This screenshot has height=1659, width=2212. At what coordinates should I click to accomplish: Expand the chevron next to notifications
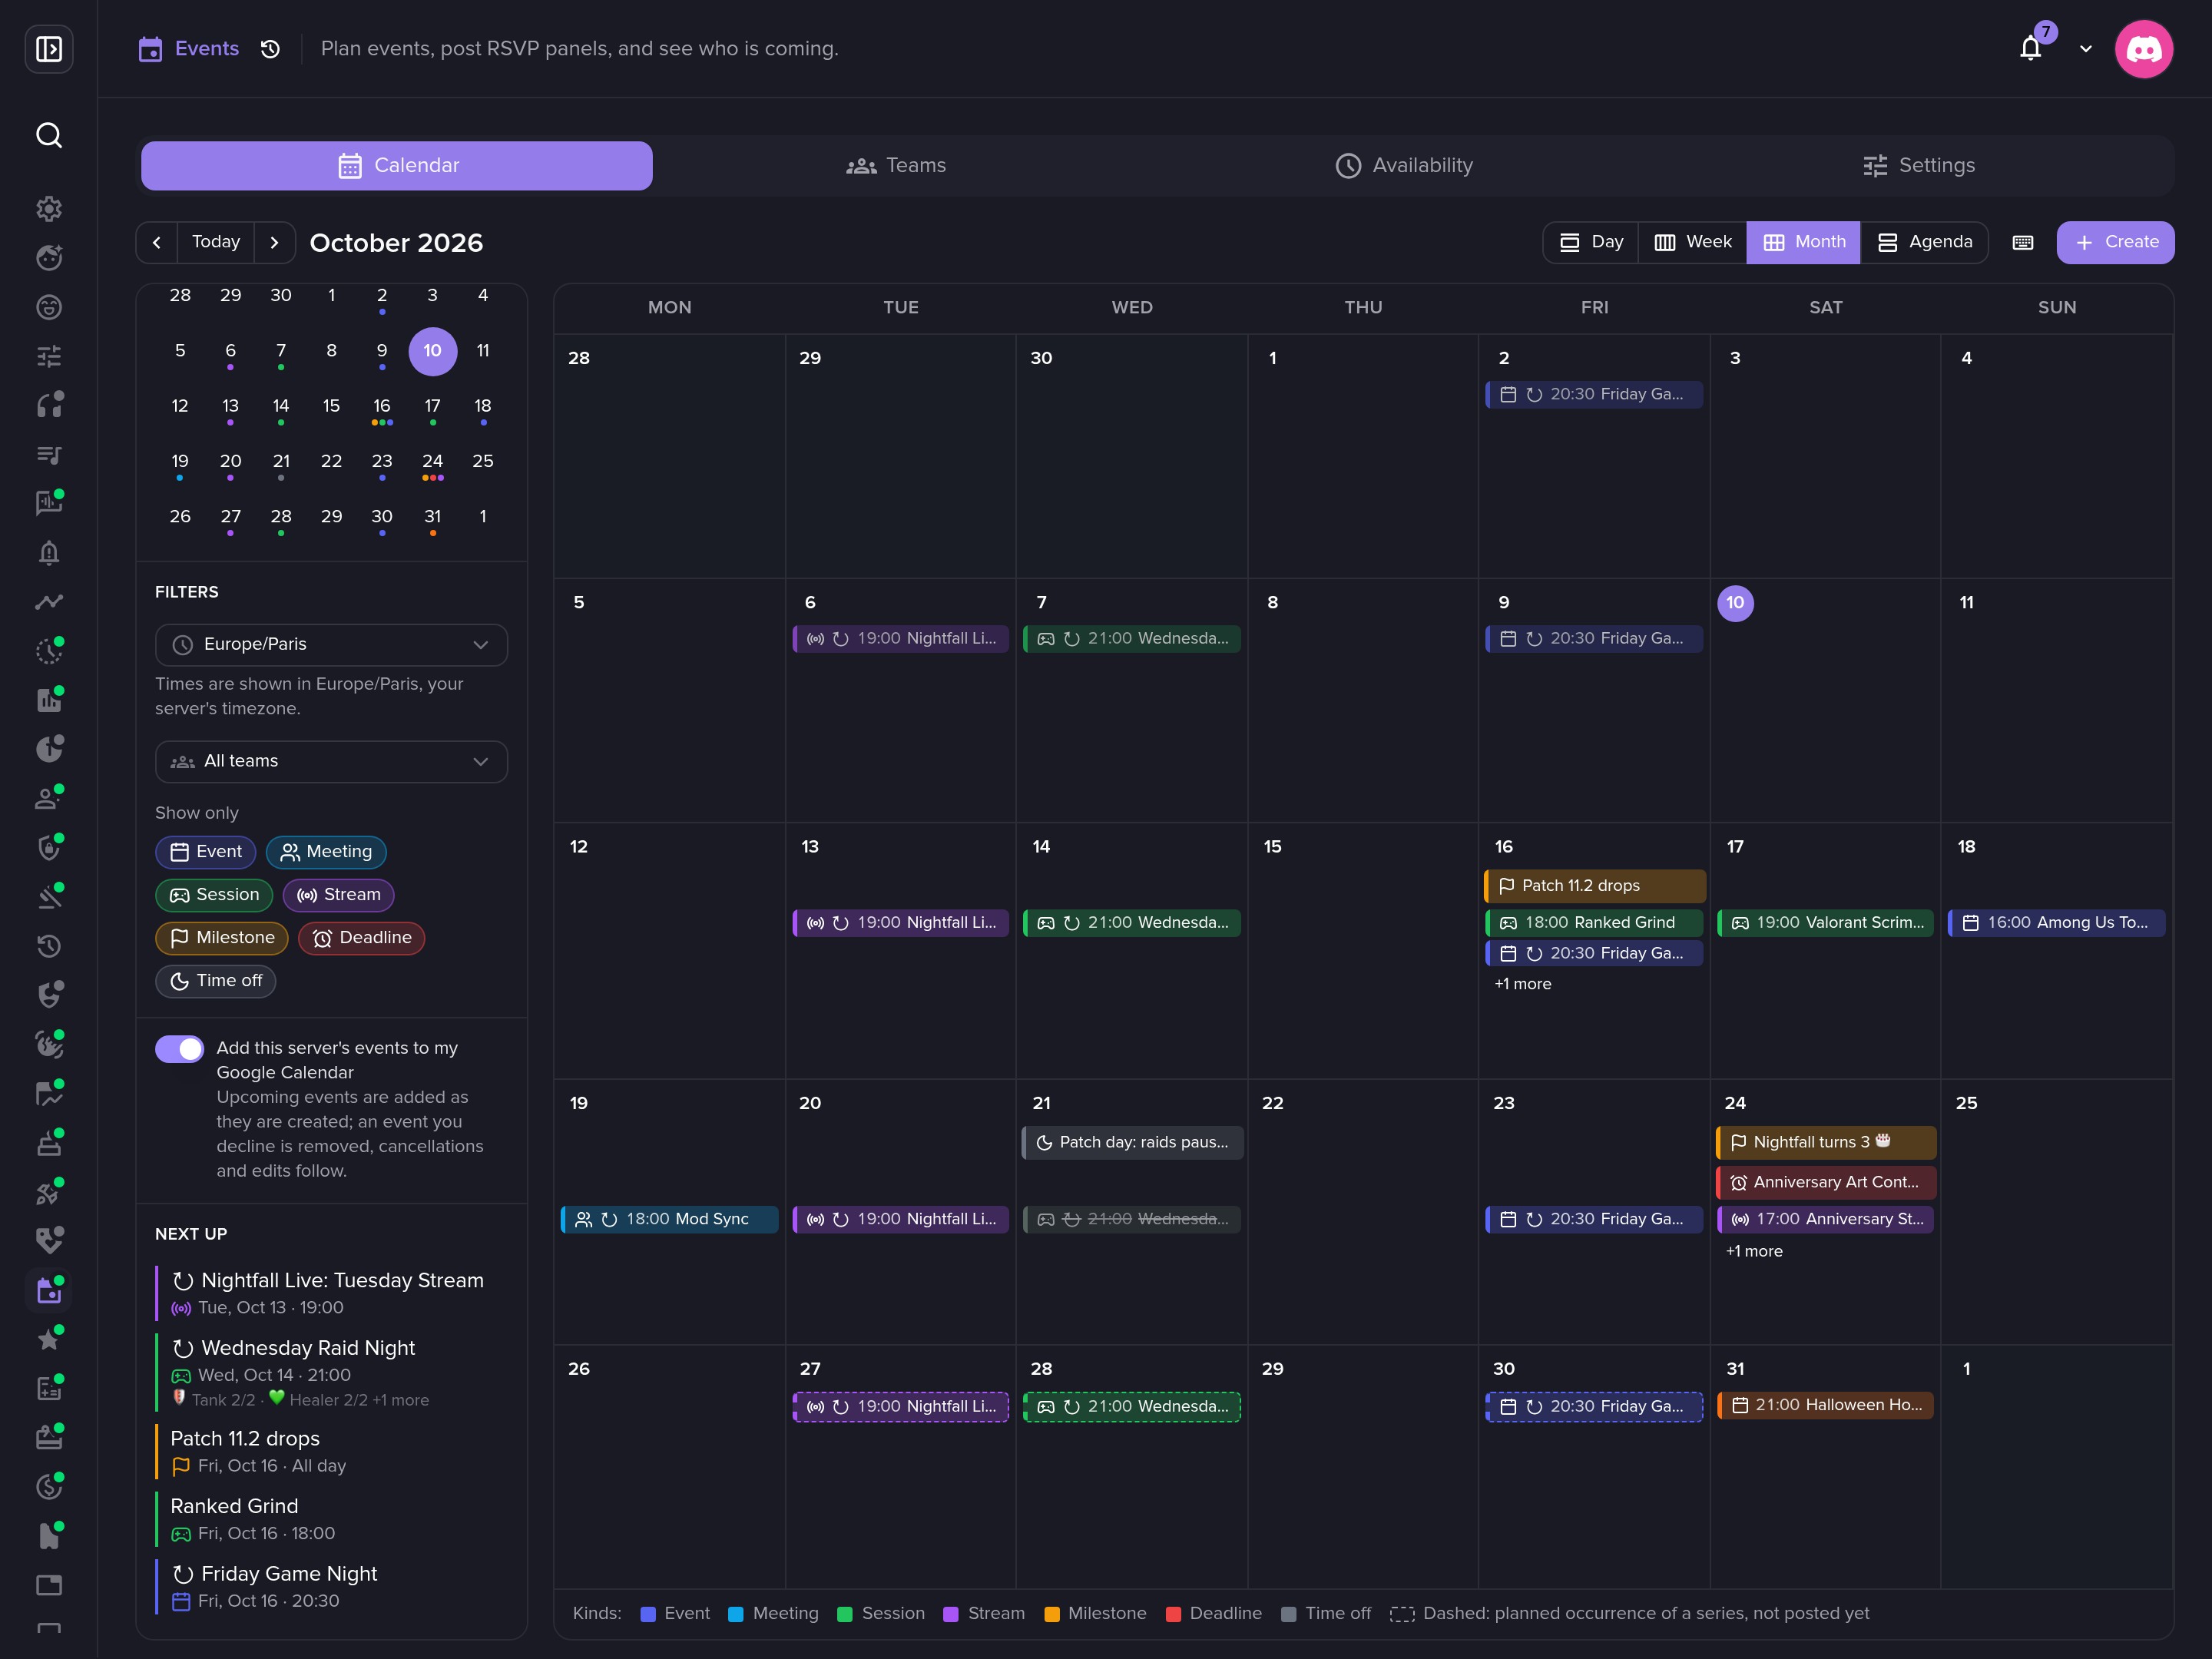[2086, 48]
